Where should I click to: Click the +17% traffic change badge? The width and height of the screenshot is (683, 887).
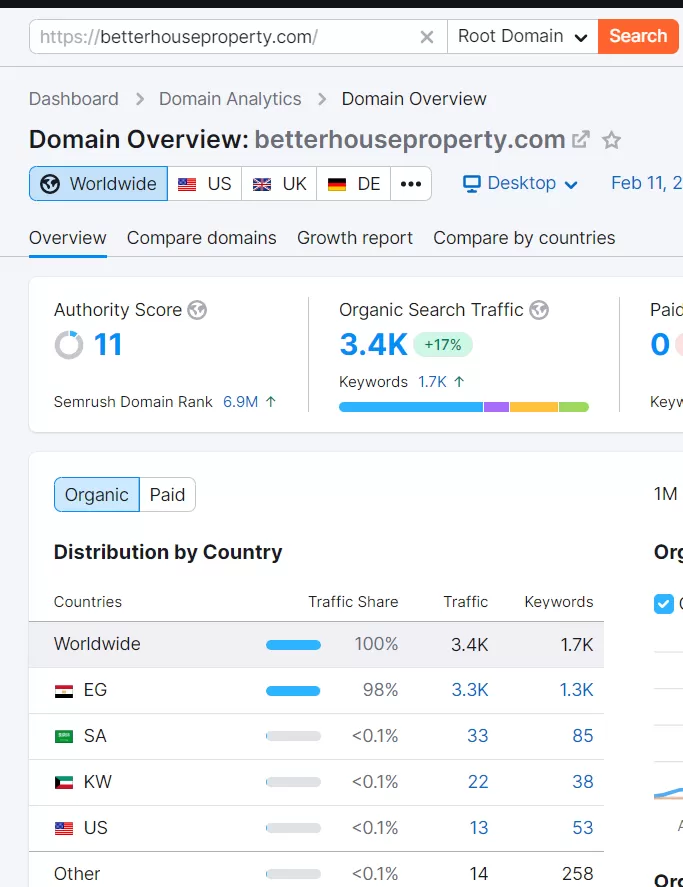click(x=443, y=345)
